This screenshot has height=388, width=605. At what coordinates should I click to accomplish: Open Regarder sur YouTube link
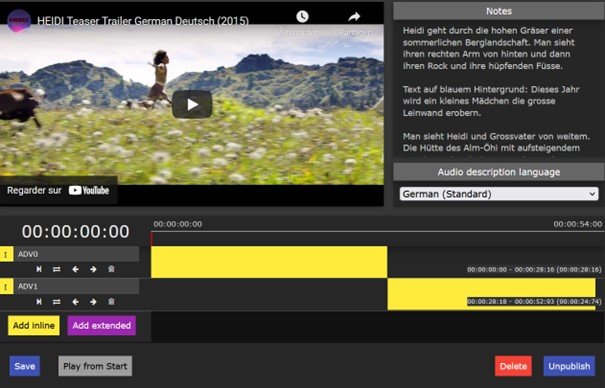(x=58, y=190)
